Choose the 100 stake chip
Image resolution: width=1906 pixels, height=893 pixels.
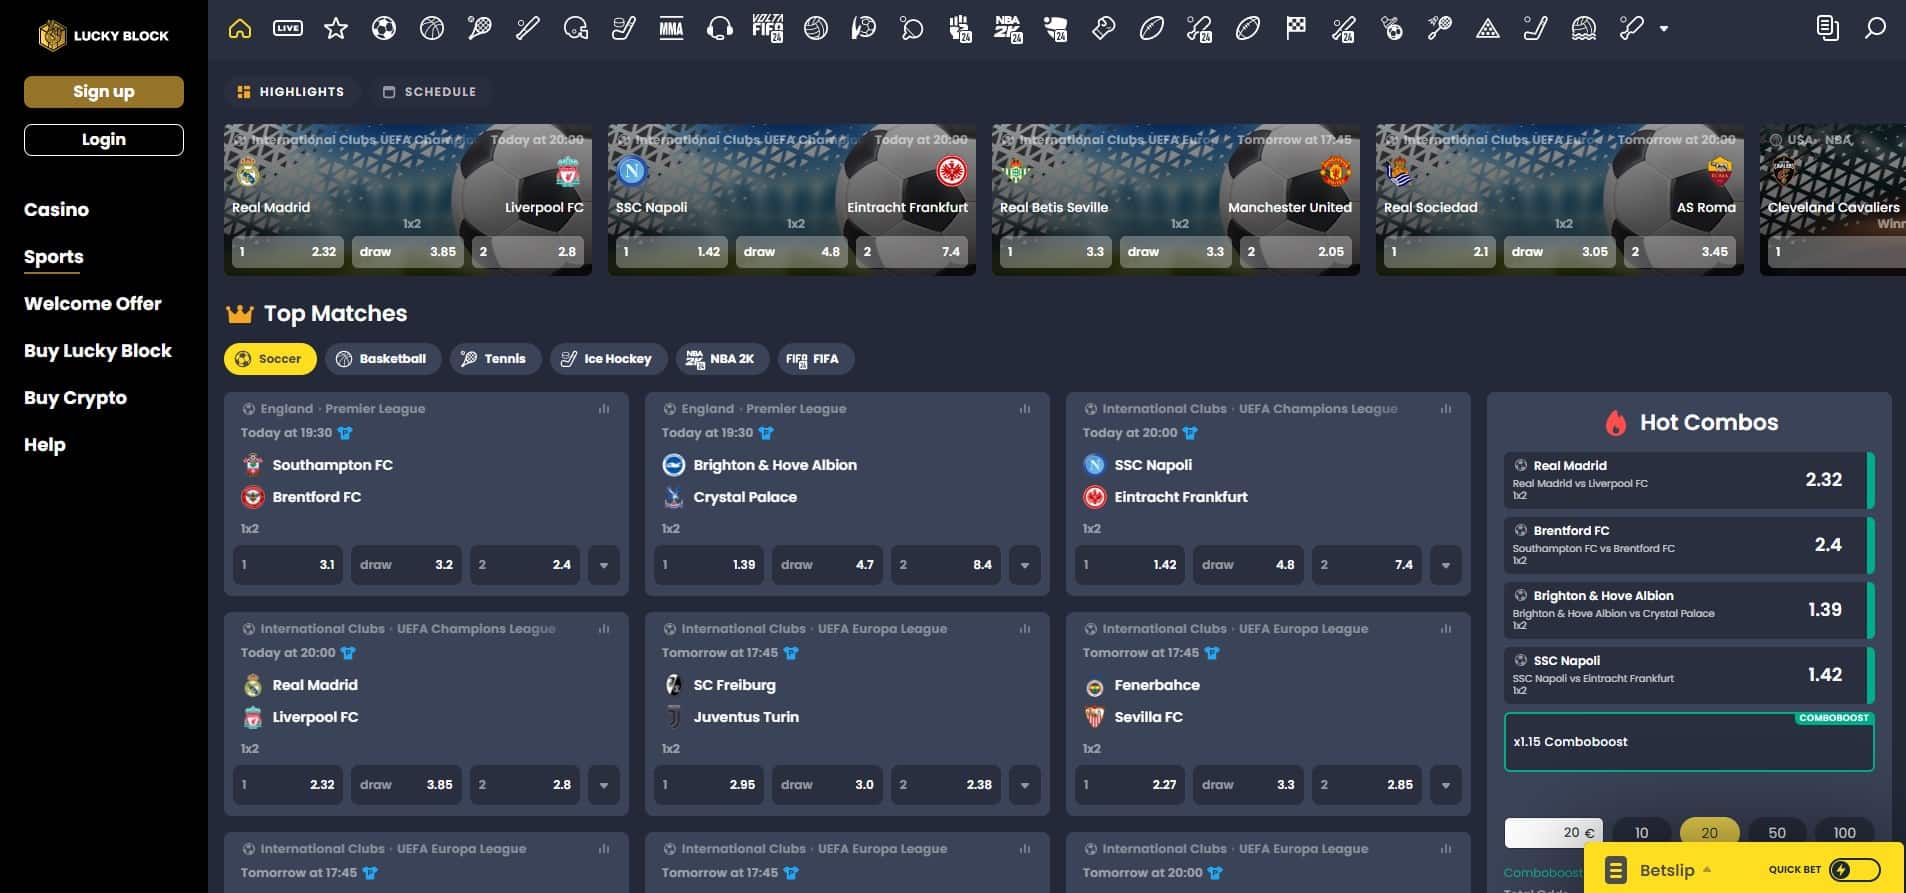pos(1844,832)
